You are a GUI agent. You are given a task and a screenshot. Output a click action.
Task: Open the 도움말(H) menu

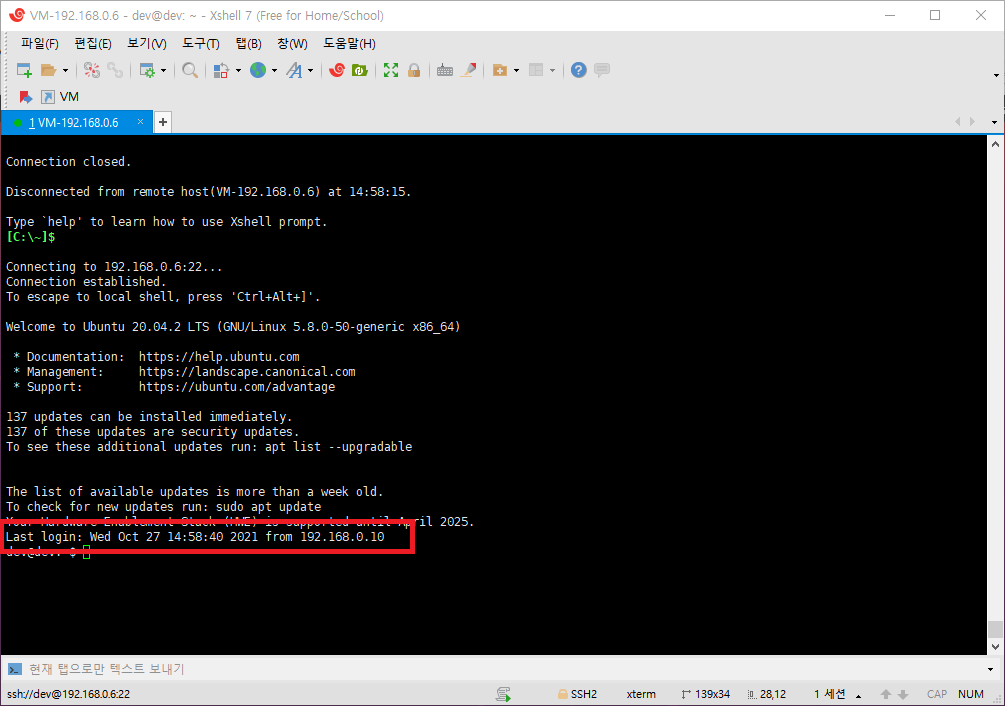click(x=349, y=44)
